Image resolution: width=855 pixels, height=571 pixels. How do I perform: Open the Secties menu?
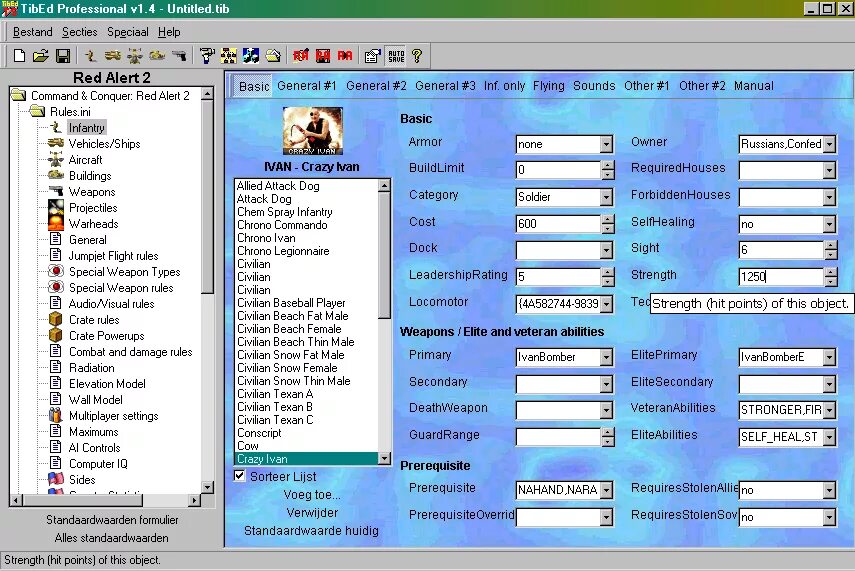click(80, 32)
